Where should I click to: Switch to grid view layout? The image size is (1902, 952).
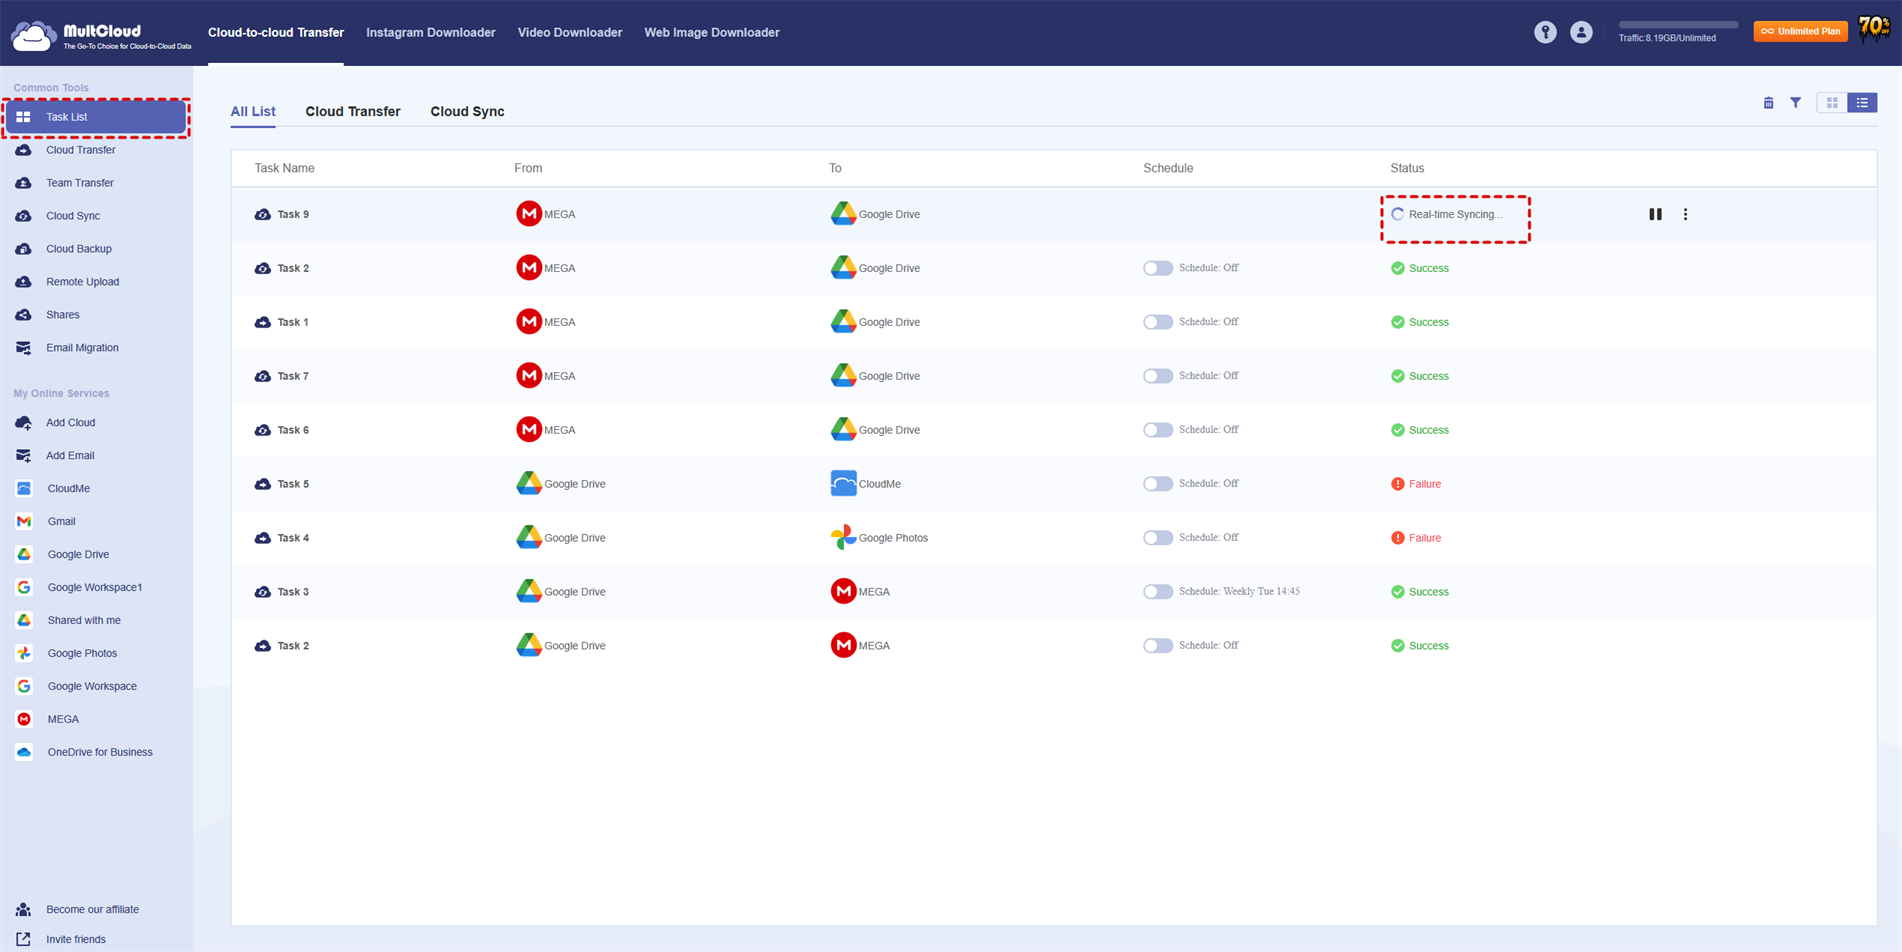[x=1832, y=103]
